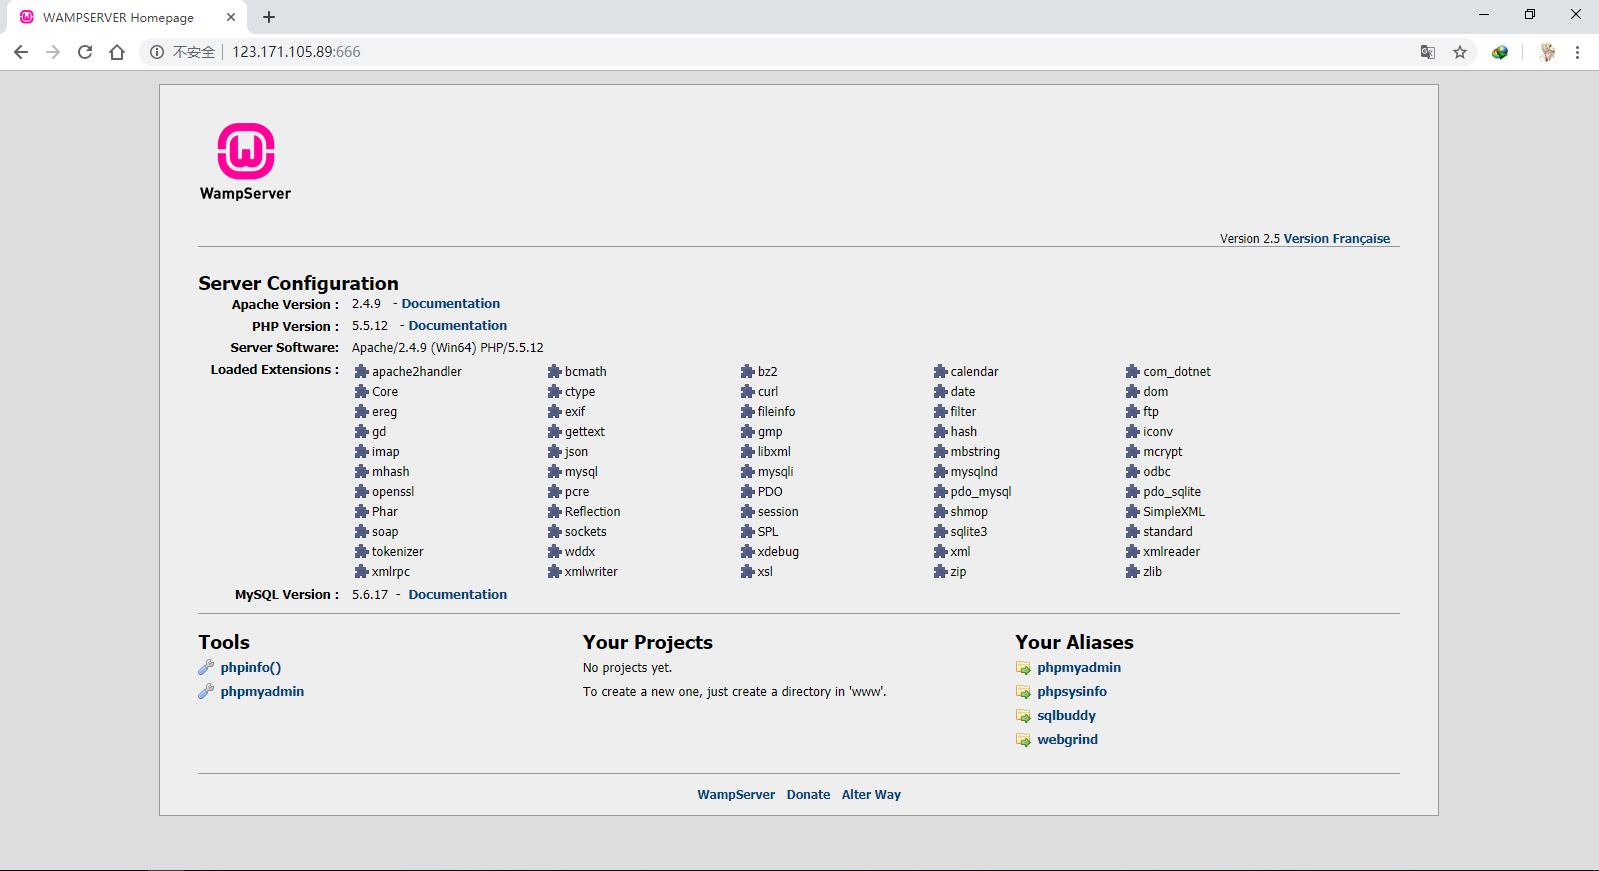Image resolution: width=1599 pixels, height=871 pixels.
Task: Open the Chrome three-dot menu
Action: pos(1577,52)
